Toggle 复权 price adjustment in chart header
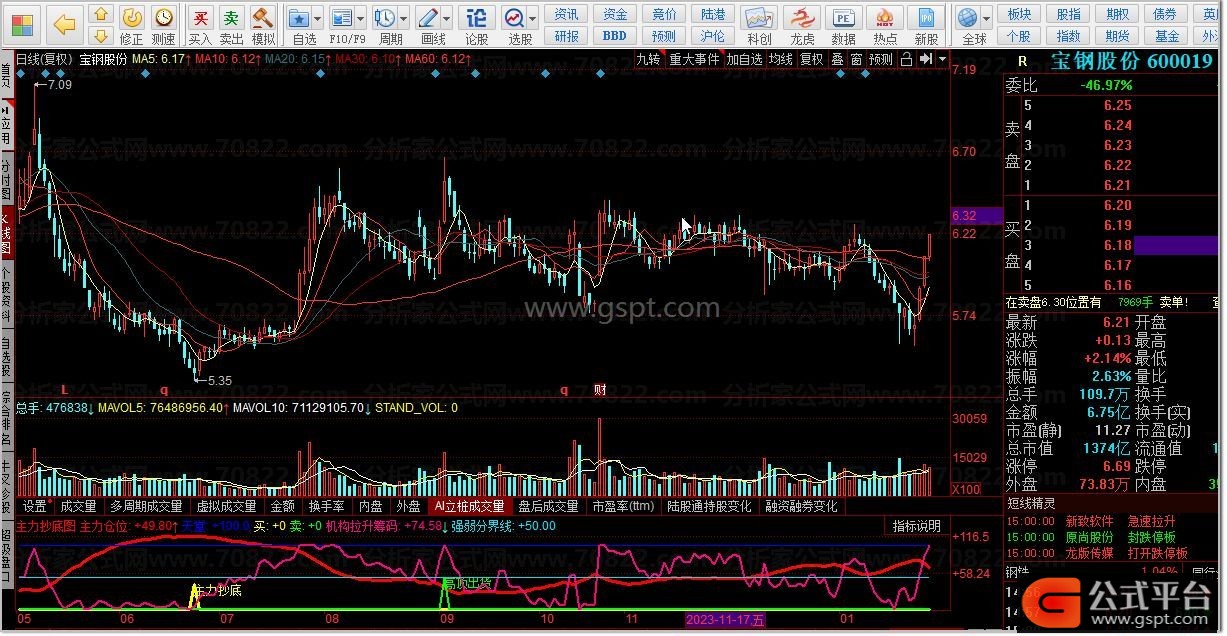Viewport: 1227px width, 636px height. click(811, 59)
